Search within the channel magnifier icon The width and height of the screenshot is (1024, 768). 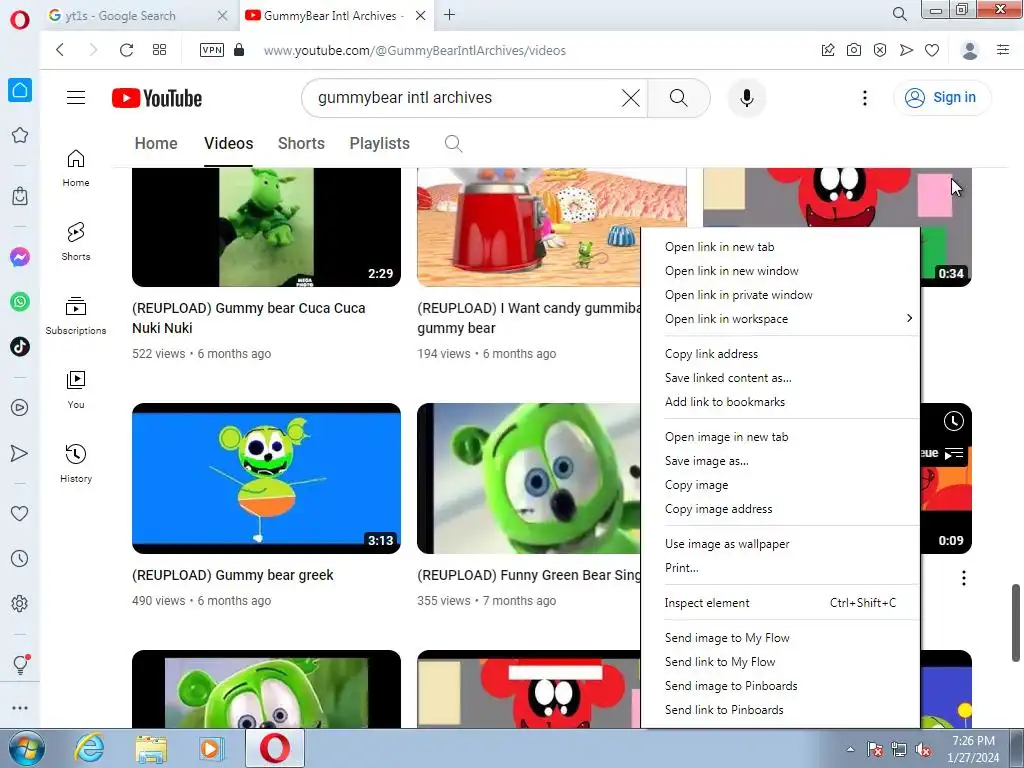tap(453, 143)
